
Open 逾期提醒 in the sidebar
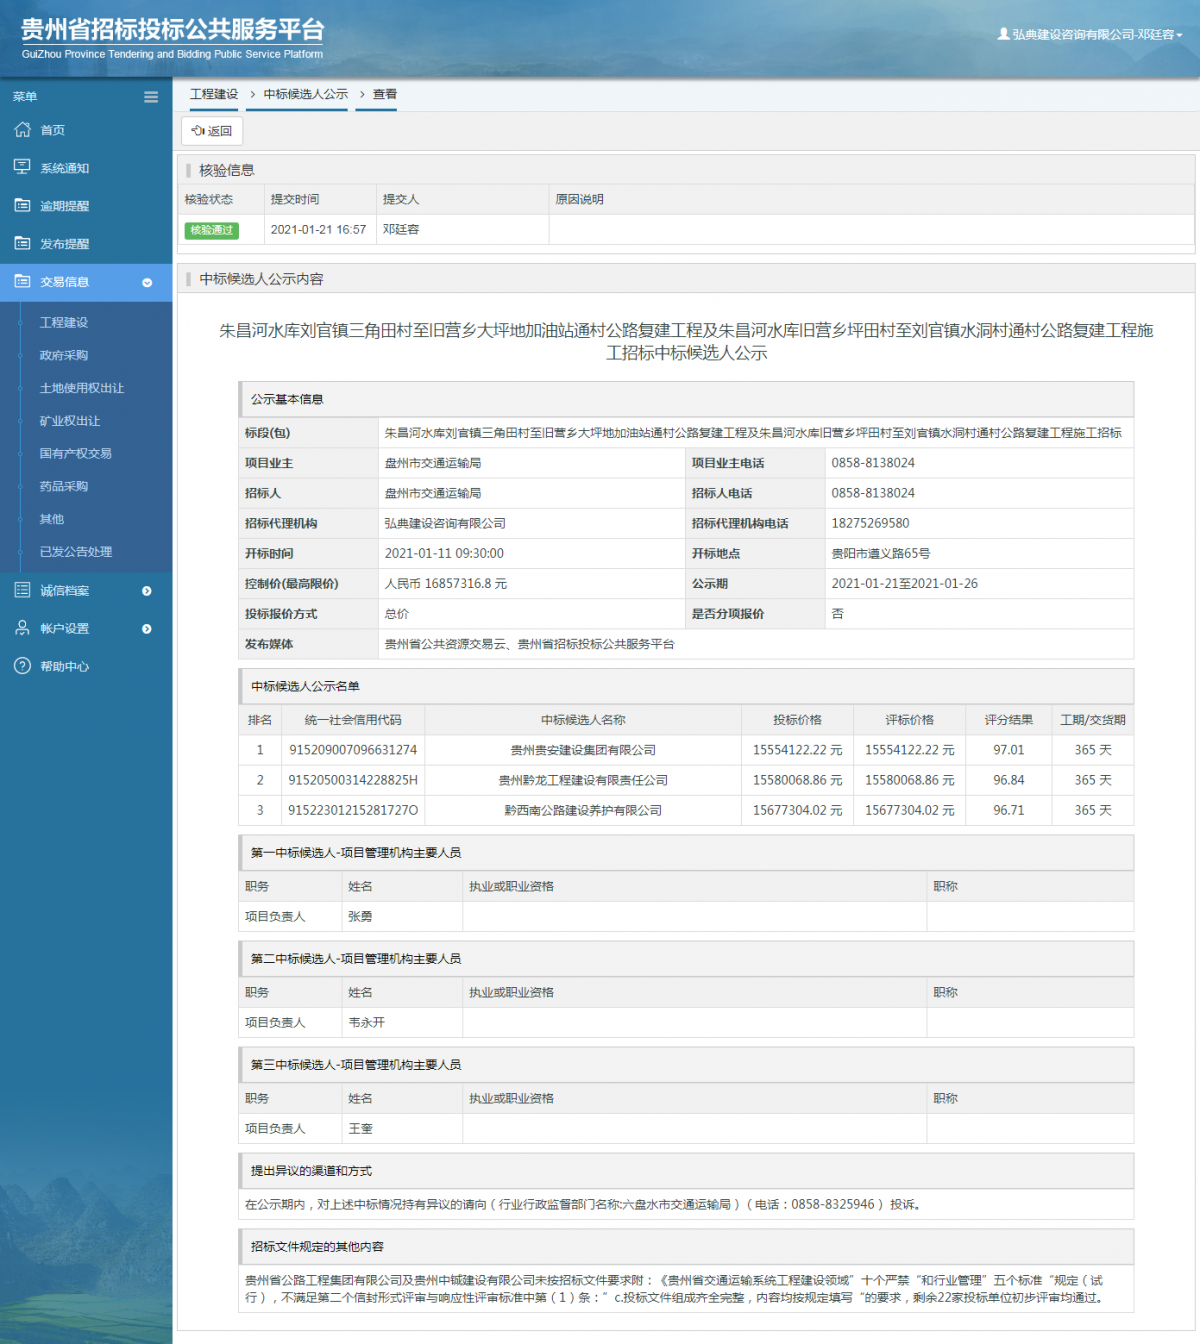(65, 206)
